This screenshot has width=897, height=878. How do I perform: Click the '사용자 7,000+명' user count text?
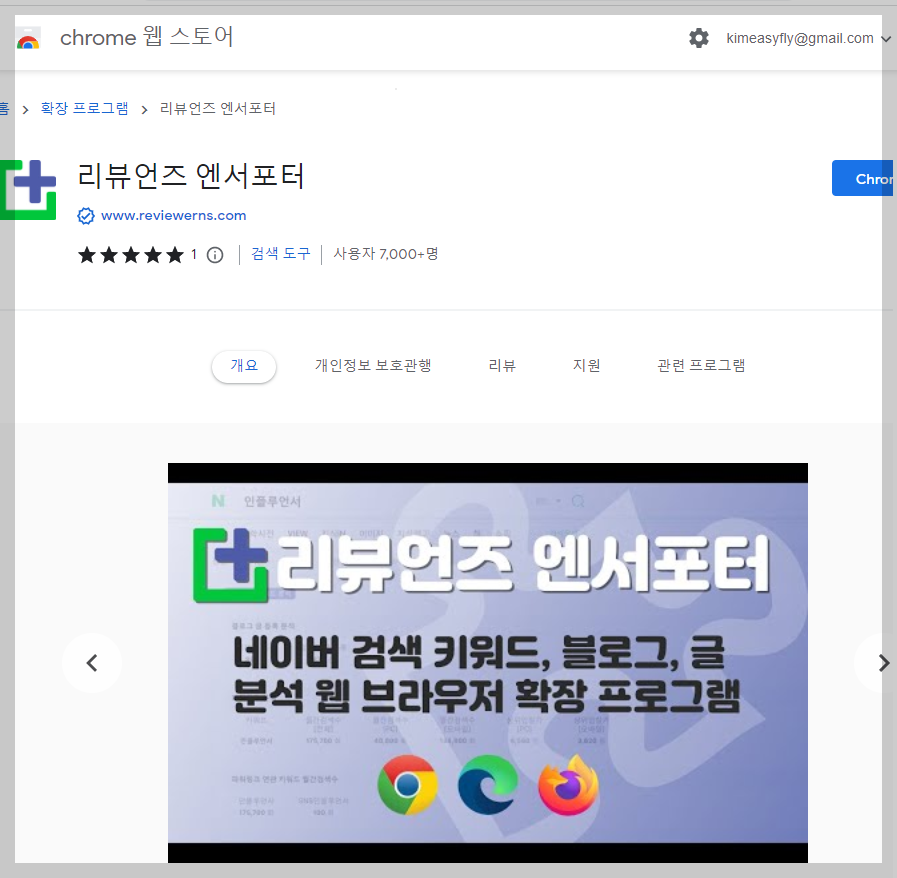coord(386,253)
